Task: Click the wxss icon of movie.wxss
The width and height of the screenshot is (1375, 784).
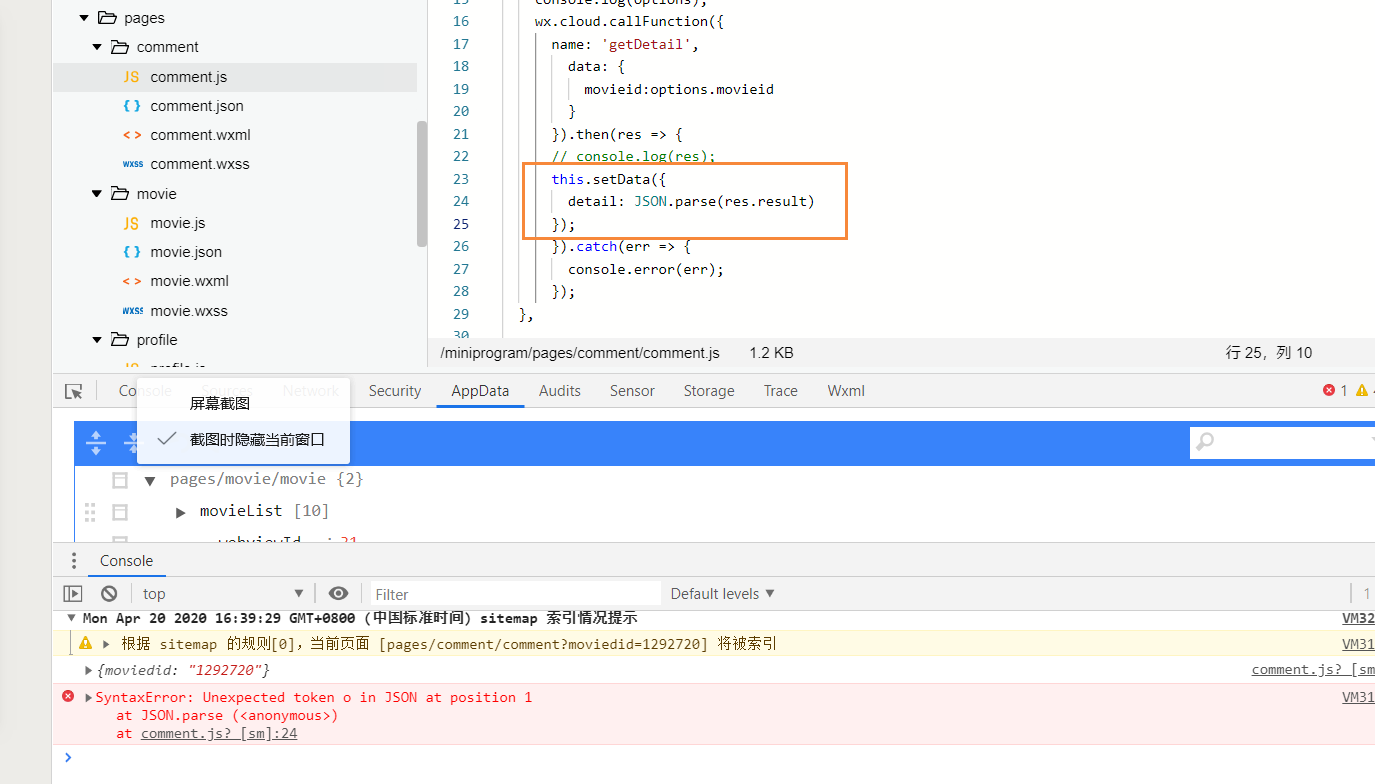Action: (x=132, y=311)
